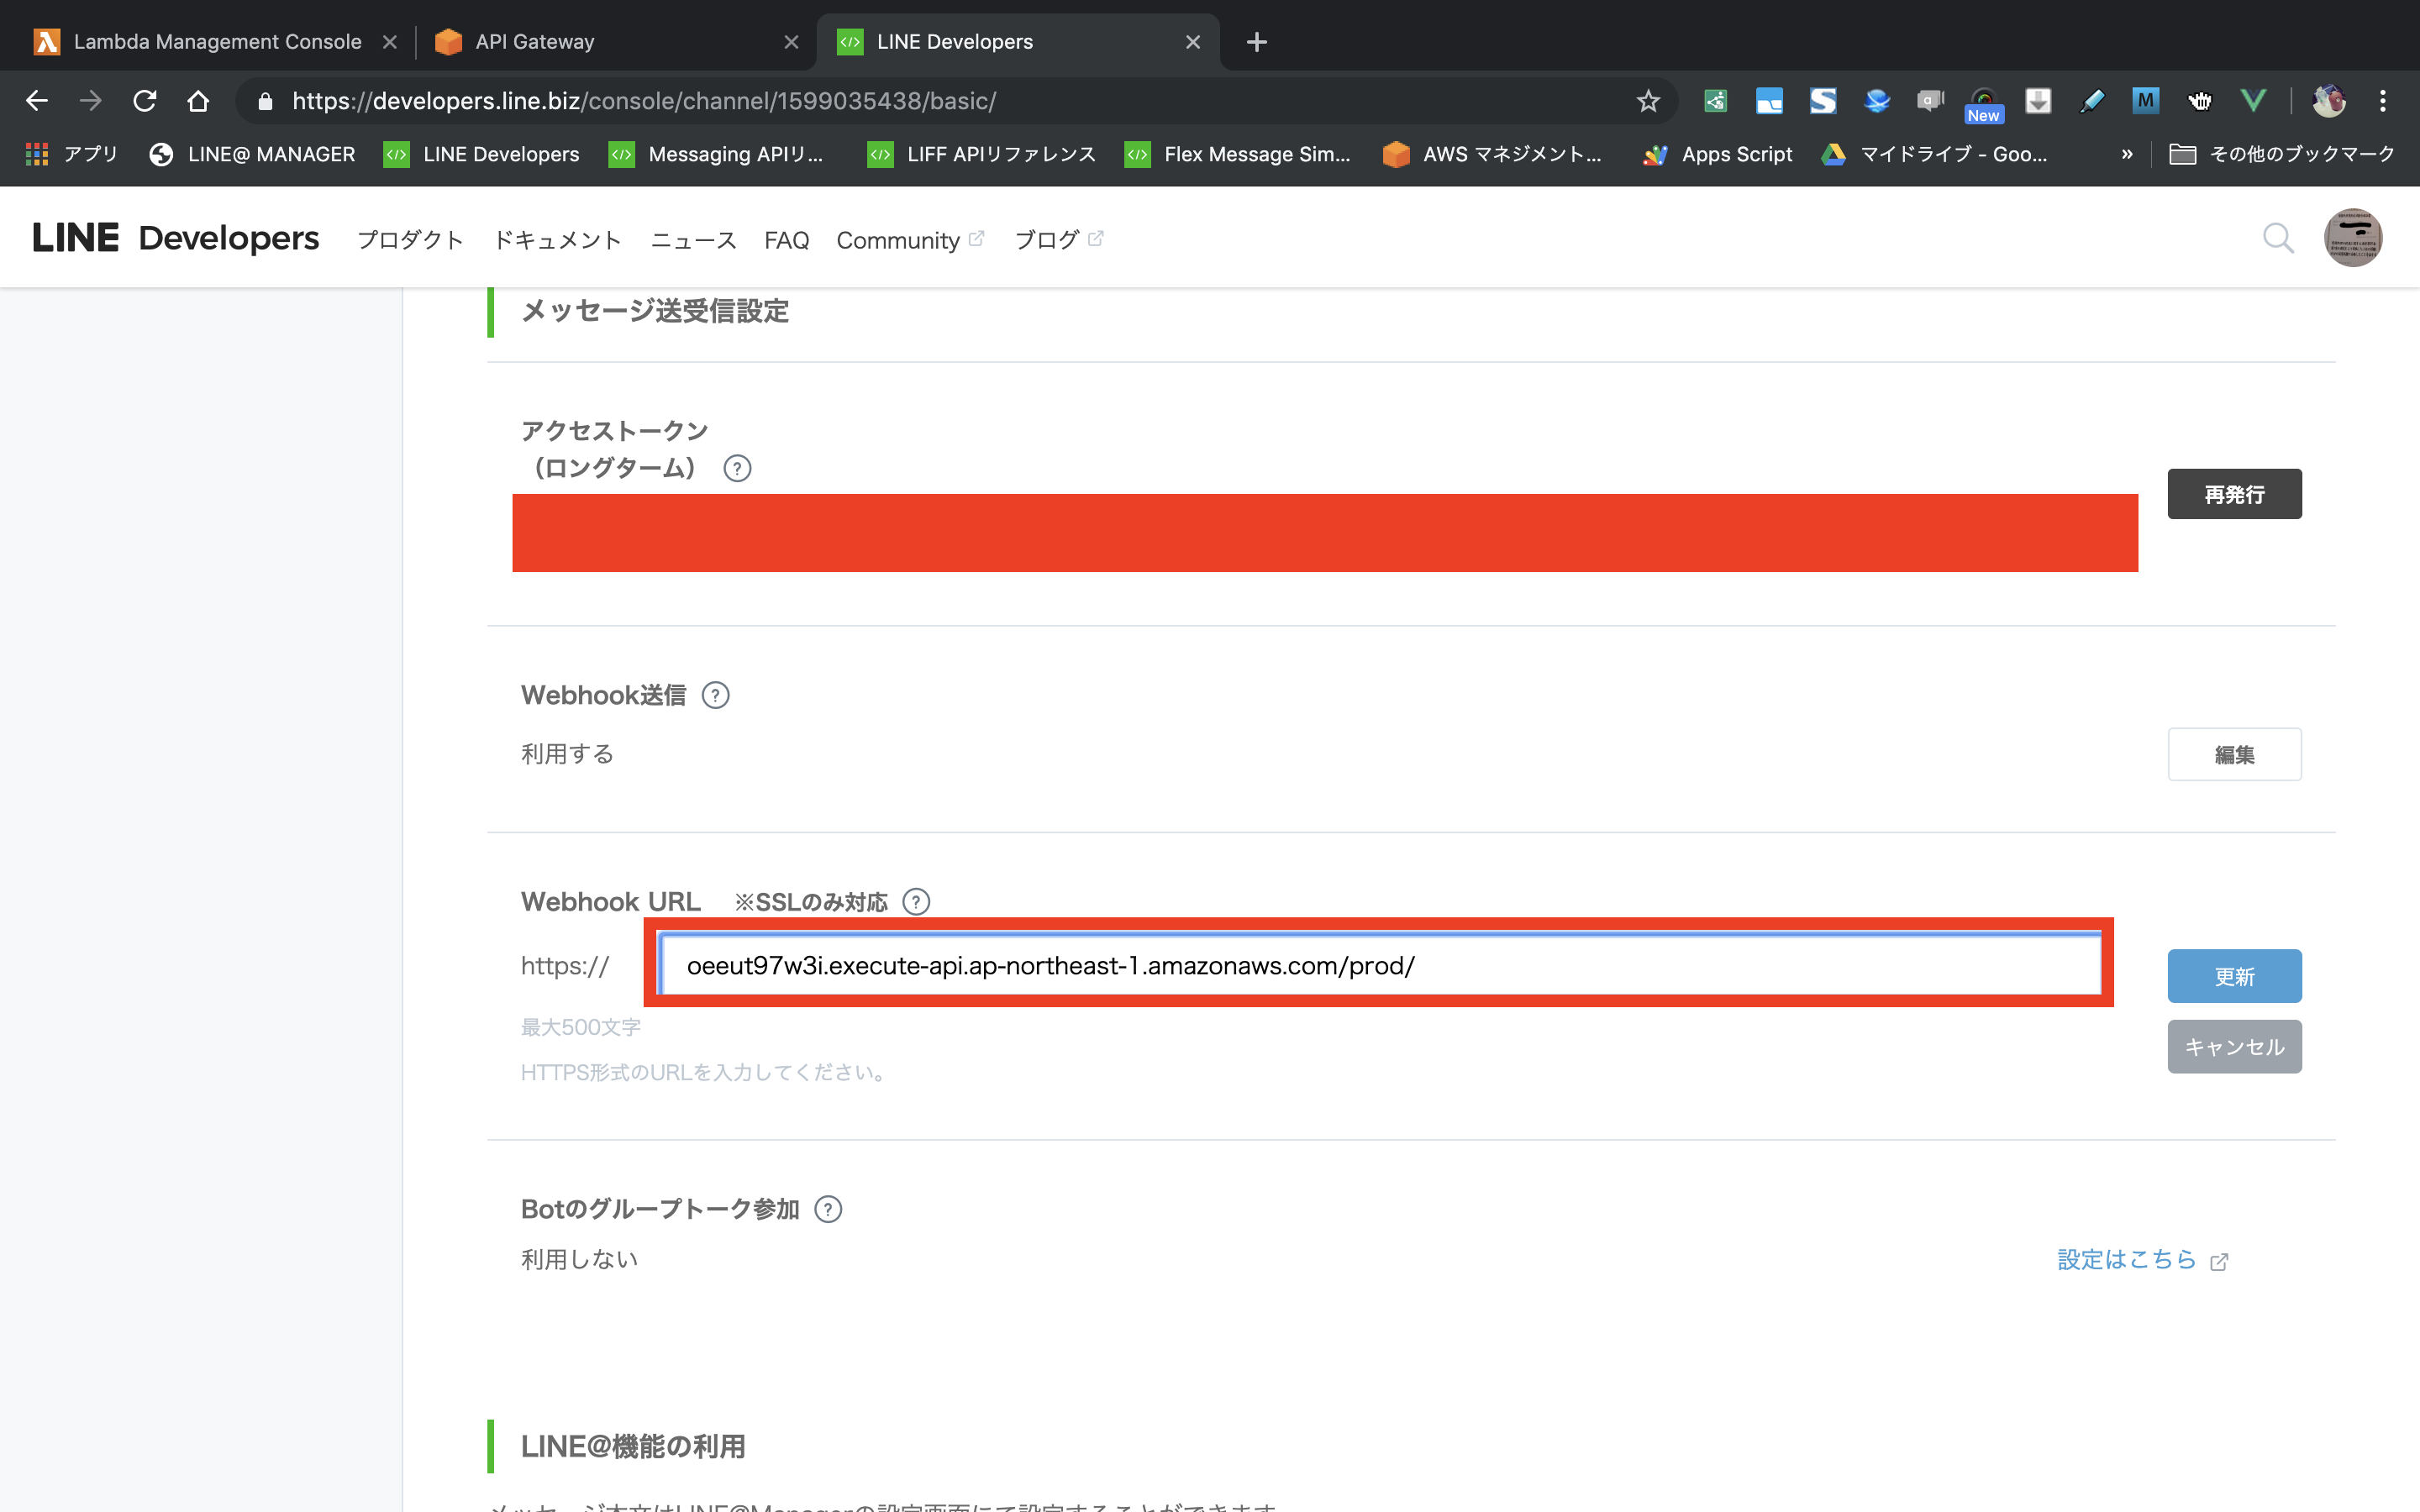Click help icon next to SSLのみ対応
Viewport: 2420px width, 1512px height.
click(915, 902)
